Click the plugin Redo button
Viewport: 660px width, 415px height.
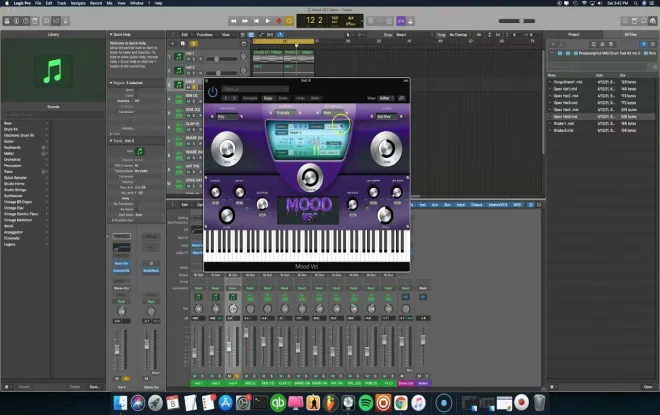[315, 98]
